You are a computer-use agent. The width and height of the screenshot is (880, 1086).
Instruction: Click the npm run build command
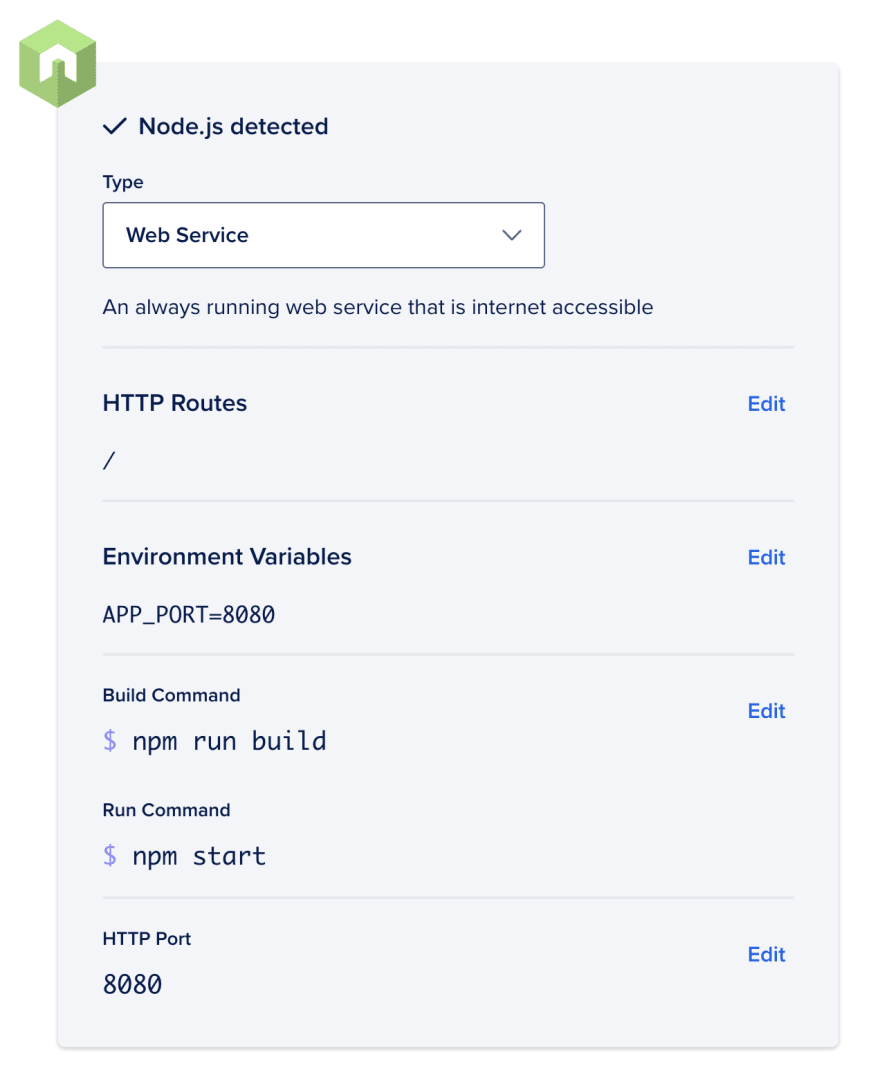[229, 741]
